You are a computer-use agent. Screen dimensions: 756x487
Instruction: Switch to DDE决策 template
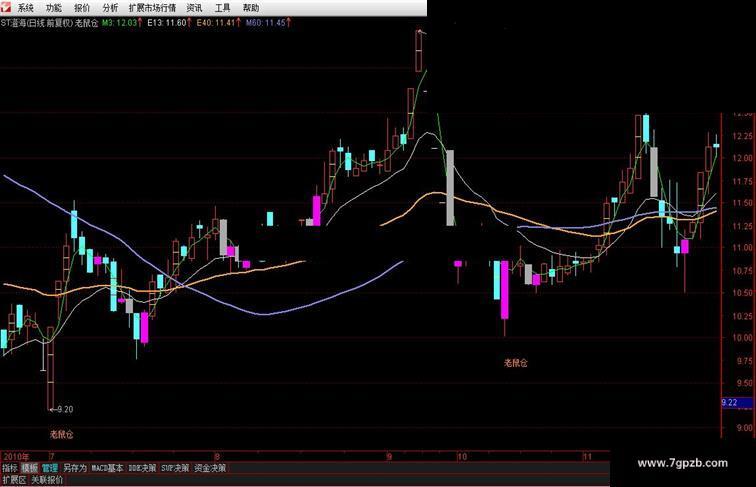pyautogui.click(x=142, y=468)
